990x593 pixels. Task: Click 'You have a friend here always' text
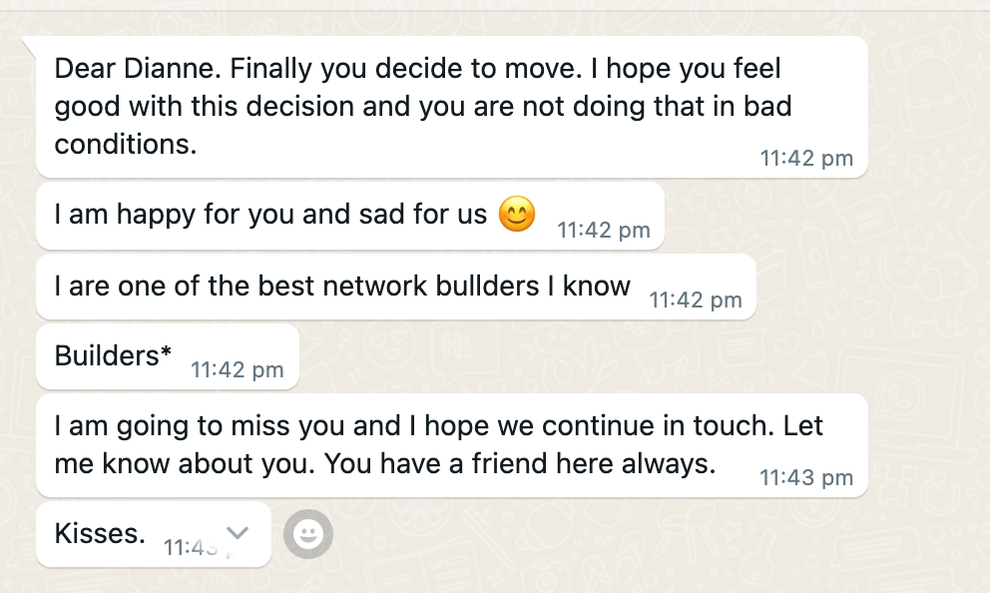tap(520, 464)
